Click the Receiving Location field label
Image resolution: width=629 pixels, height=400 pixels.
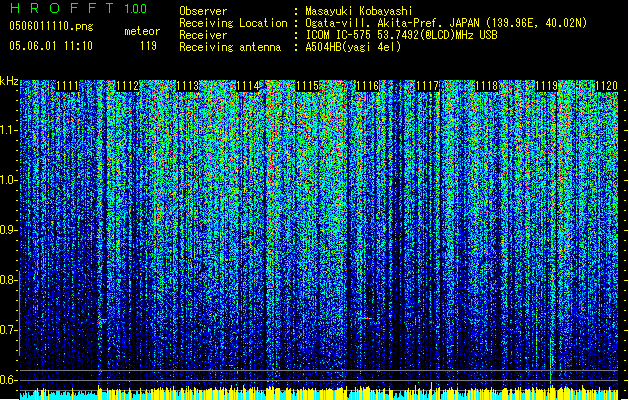[x=233, y=23]
